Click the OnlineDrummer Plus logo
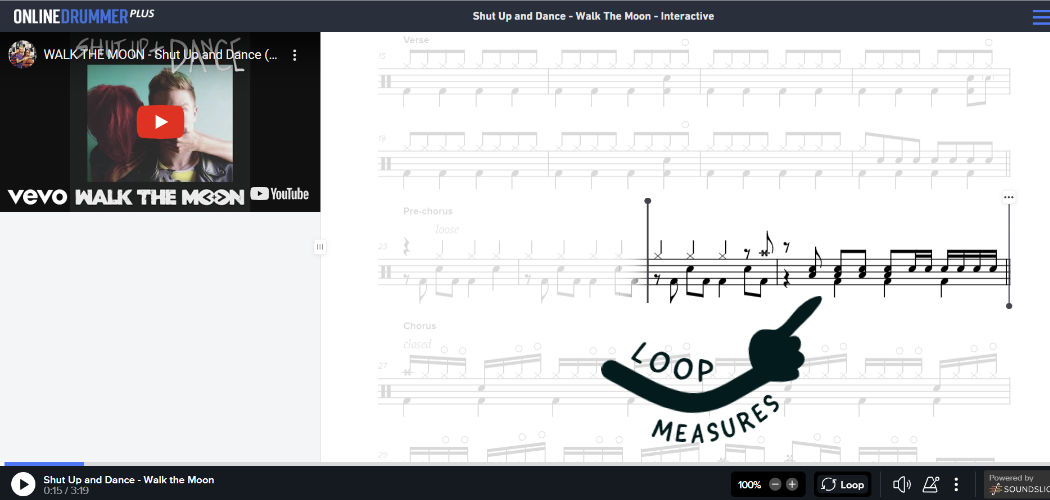This screenshot has height=500, width=1050. coord(84,15)
